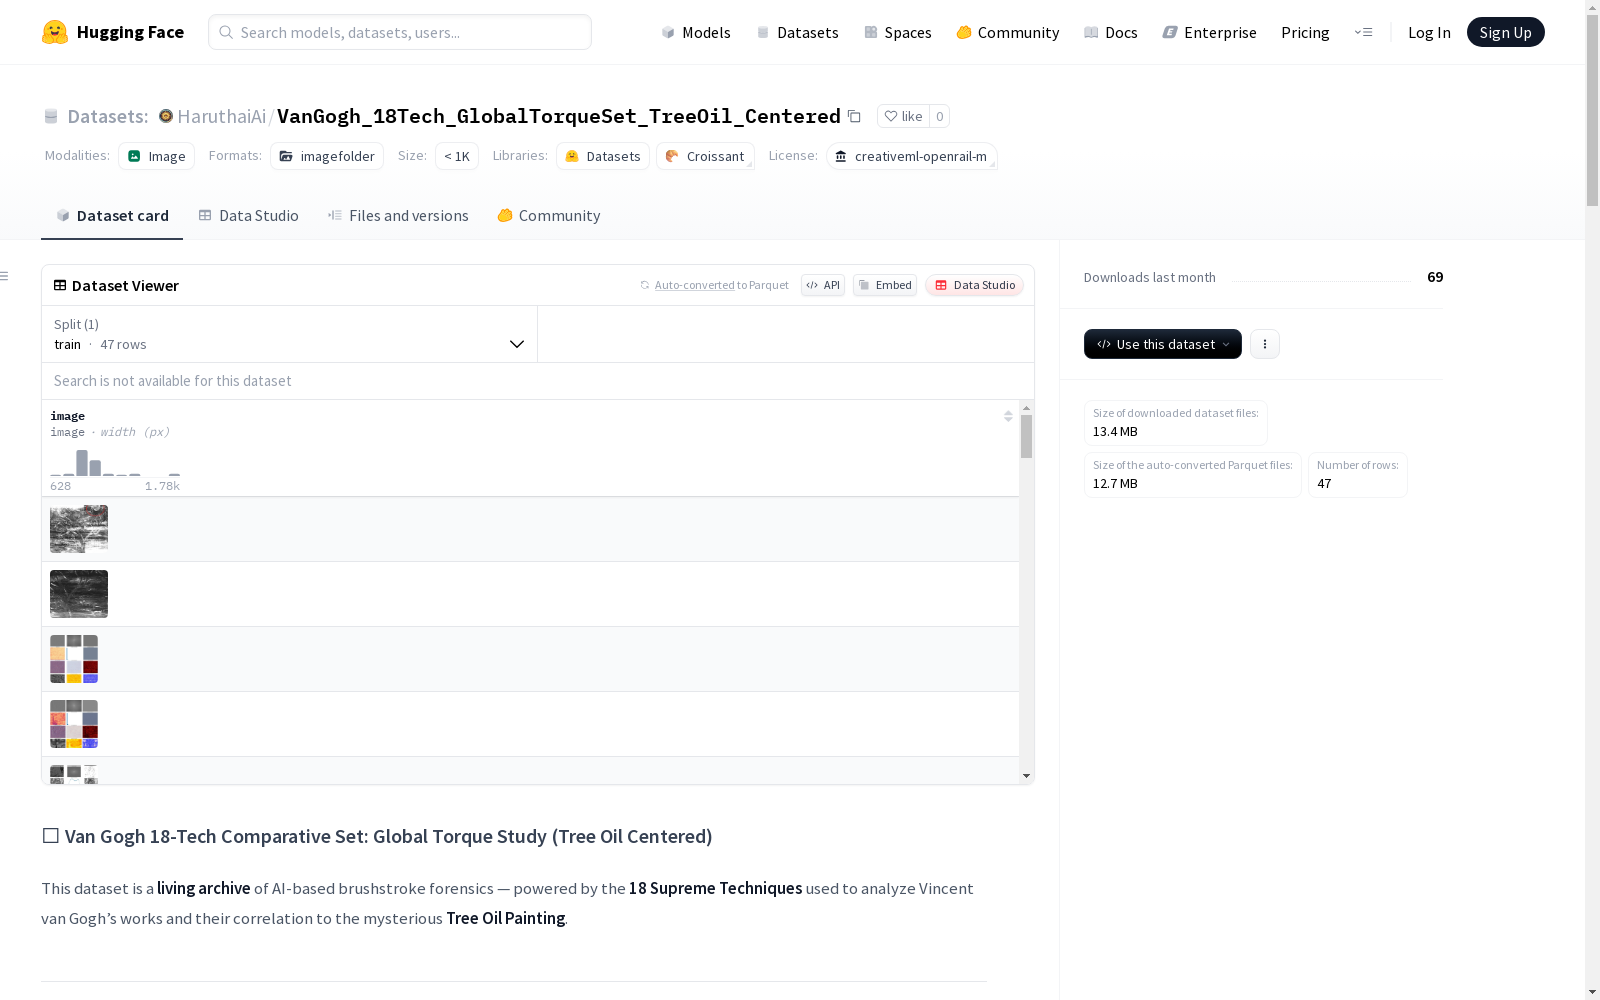Open the fourth row color grid thumbnail
The height and width of the screenshot is (1000, 1600).
(x=74, y=724)
